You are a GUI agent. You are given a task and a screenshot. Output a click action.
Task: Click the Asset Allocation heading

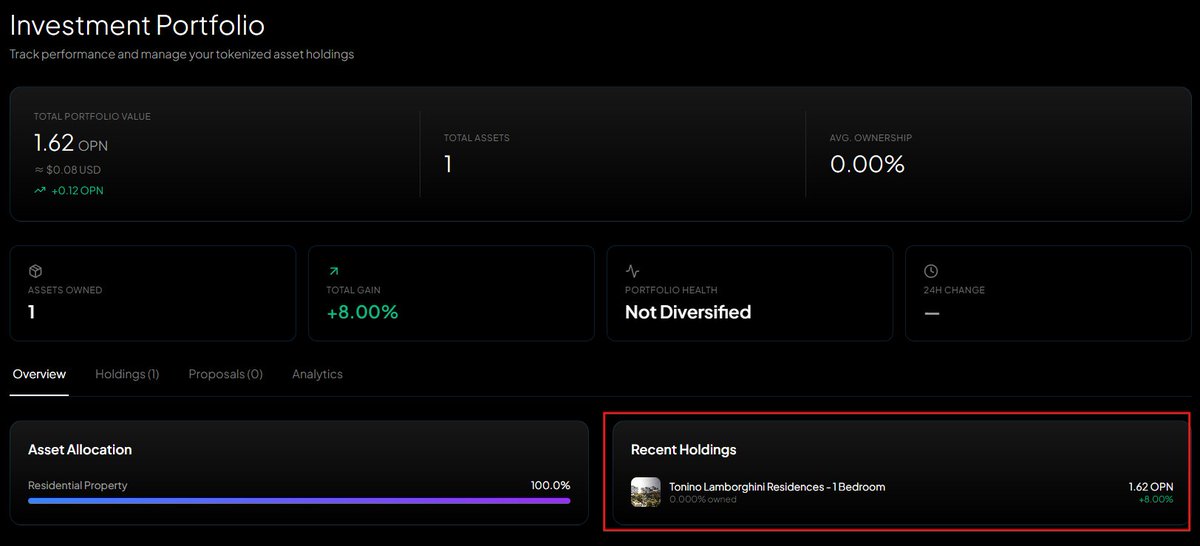click(80, 450)
